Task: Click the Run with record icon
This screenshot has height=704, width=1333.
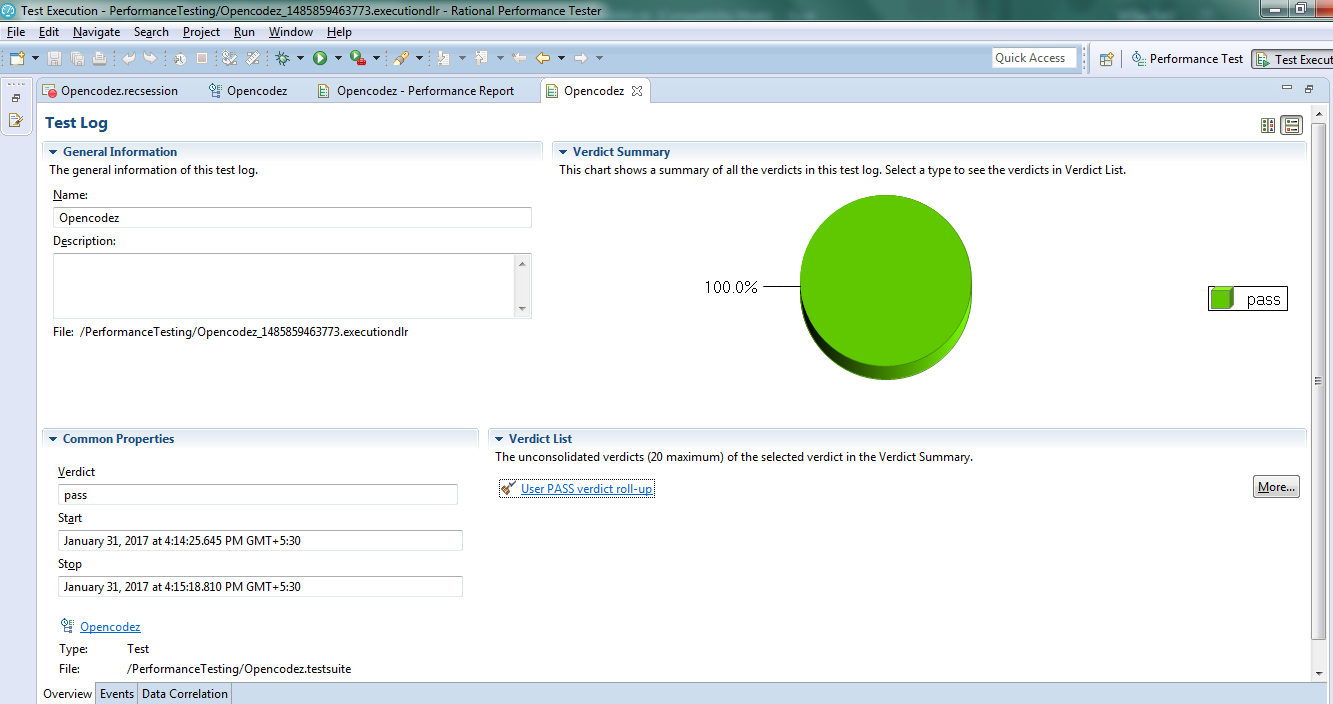Action: click(x=357, y=59)
